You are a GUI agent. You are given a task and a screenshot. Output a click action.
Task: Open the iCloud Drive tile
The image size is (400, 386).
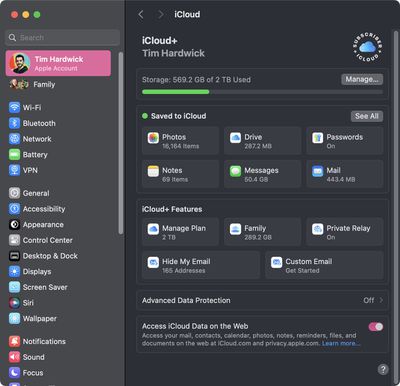click(262, 141)
